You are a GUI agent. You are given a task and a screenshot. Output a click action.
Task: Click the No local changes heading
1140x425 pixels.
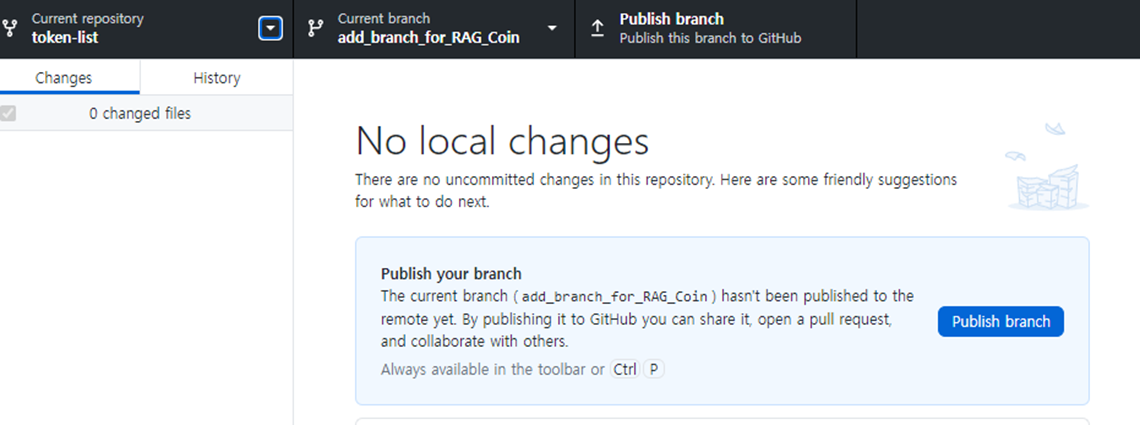click(x=502, y=142)
